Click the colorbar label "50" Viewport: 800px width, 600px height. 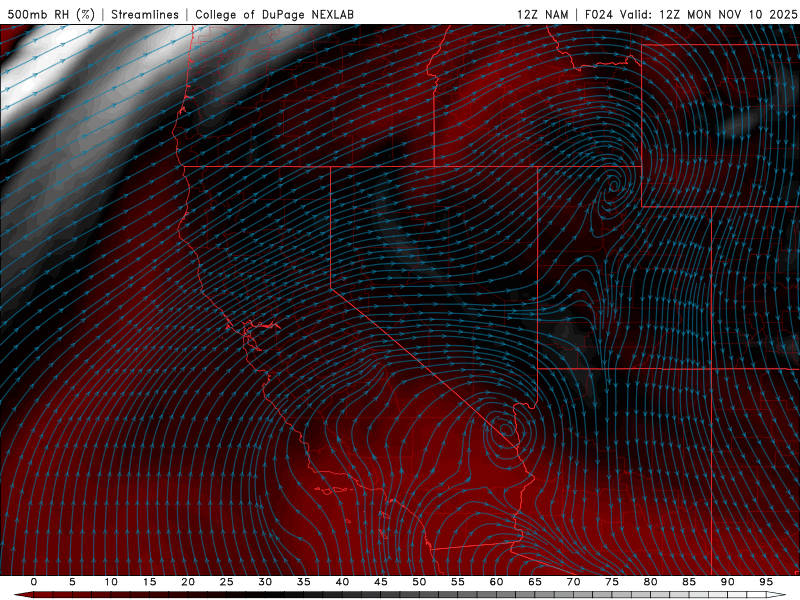tap(419, 582)
